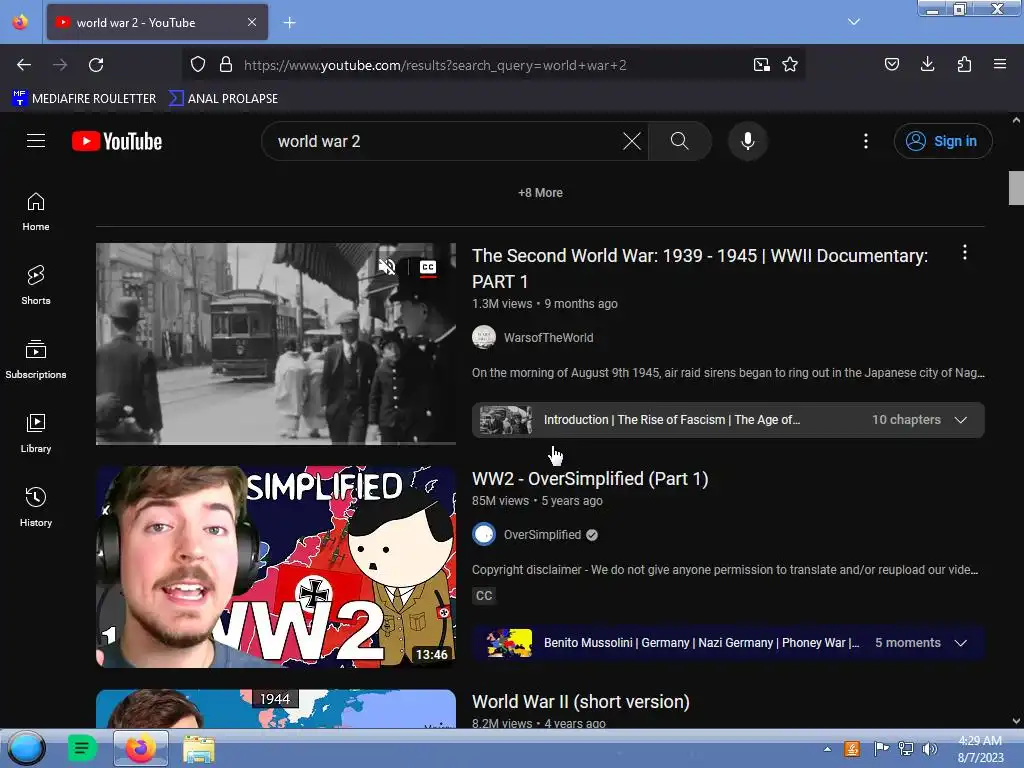Click the OverSimplified channel avatar

point(484,534)
